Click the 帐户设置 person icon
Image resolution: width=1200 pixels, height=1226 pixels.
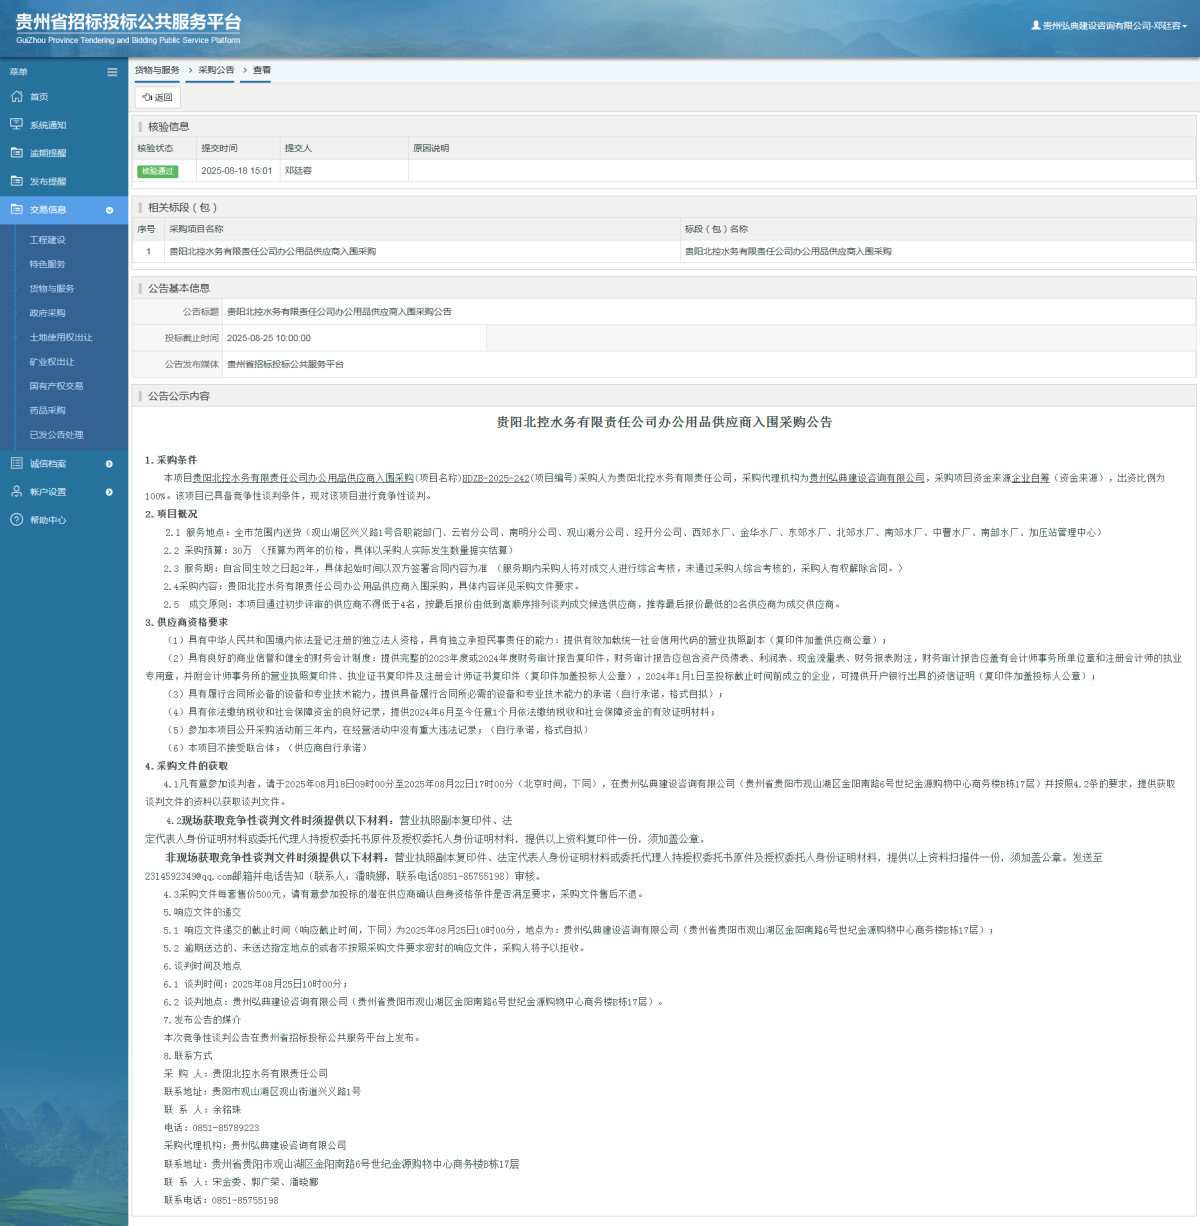click(16, 491)
